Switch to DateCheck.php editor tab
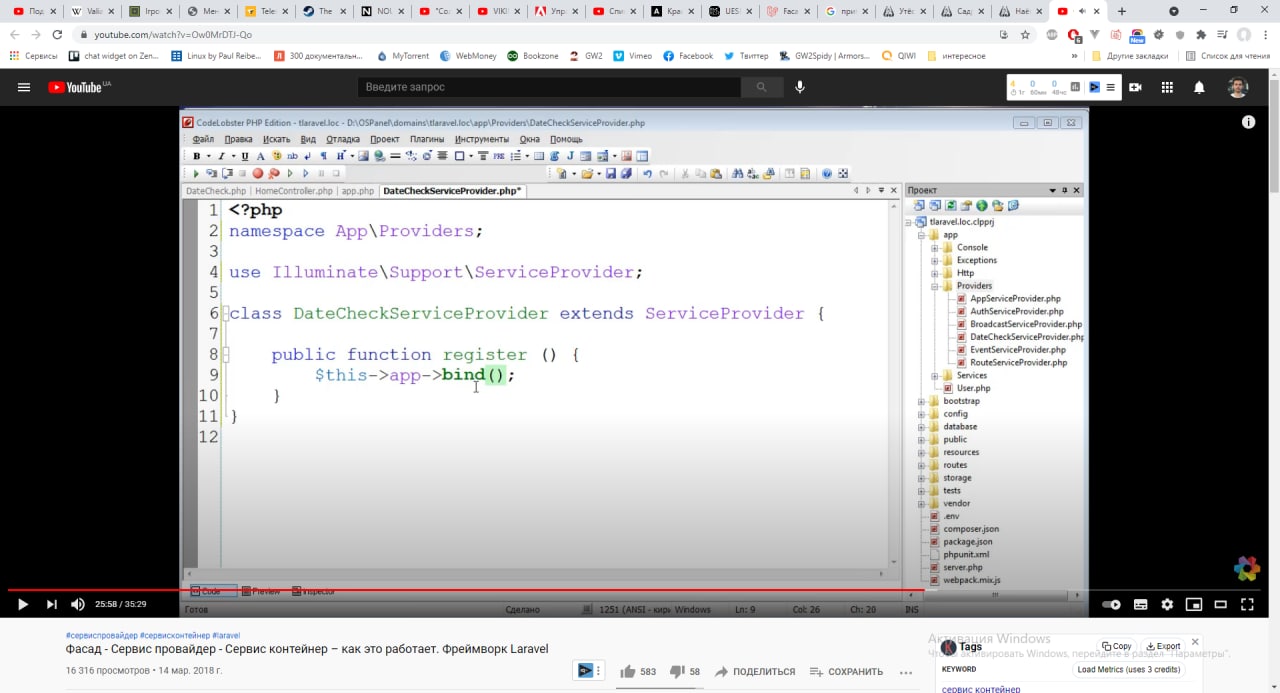 (215, 190)
